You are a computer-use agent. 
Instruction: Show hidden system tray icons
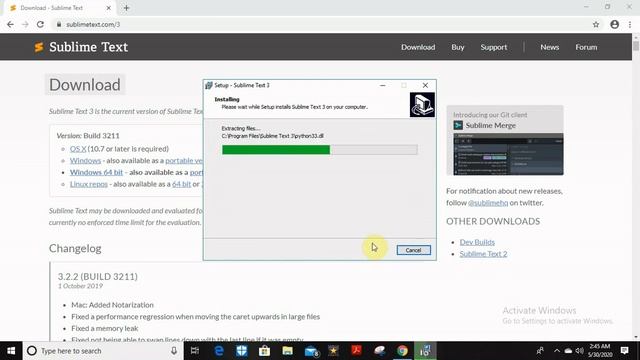pyautogui.click(x=557, y=351)
